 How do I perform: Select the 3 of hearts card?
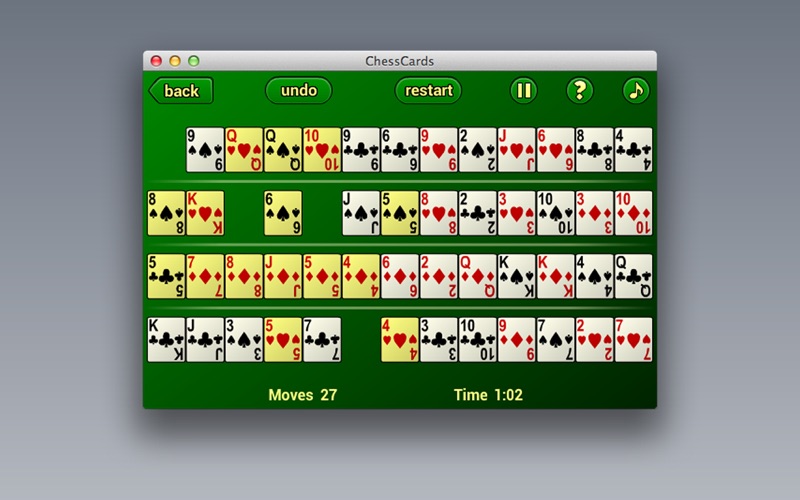click(x=516, y=213)
